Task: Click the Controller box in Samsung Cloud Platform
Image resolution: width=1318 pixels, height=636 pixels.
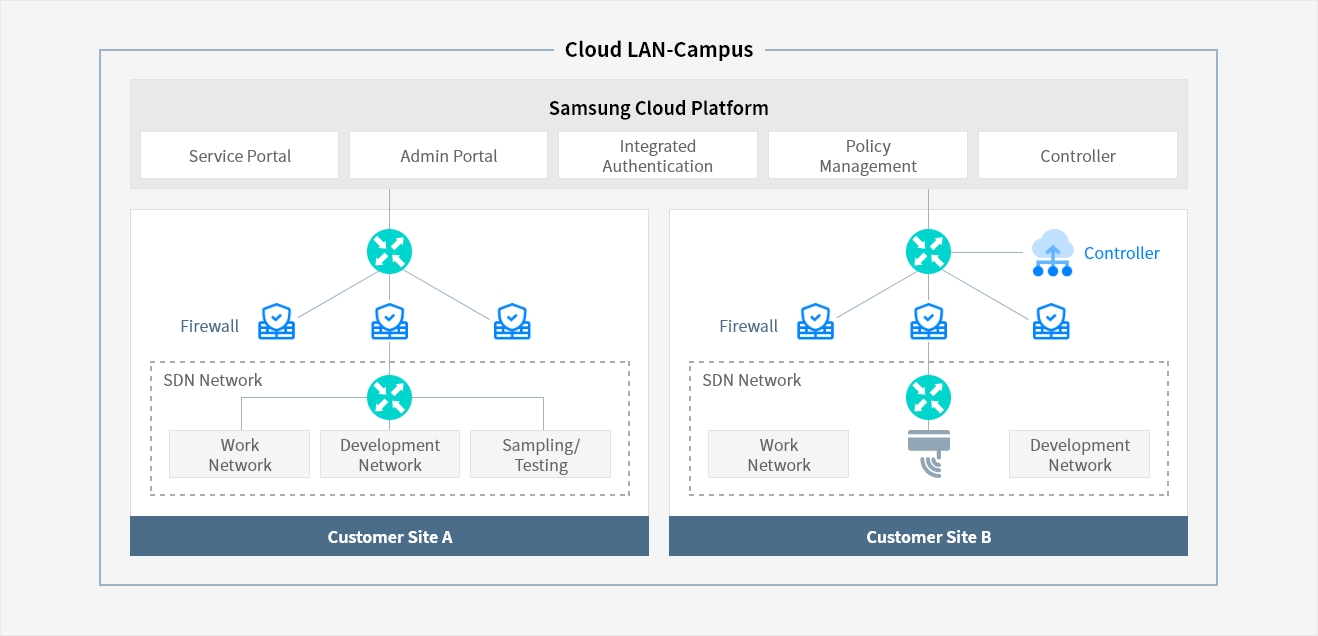Action: (1077, 156)
